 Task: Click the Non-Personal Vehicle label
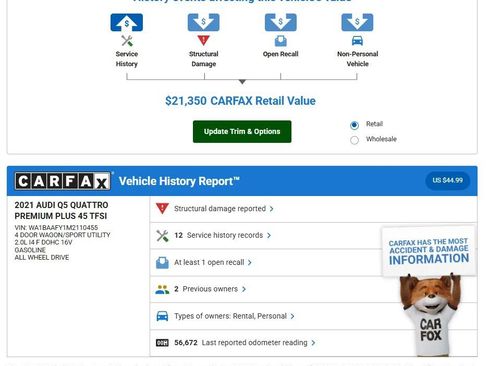click(357, 59)
